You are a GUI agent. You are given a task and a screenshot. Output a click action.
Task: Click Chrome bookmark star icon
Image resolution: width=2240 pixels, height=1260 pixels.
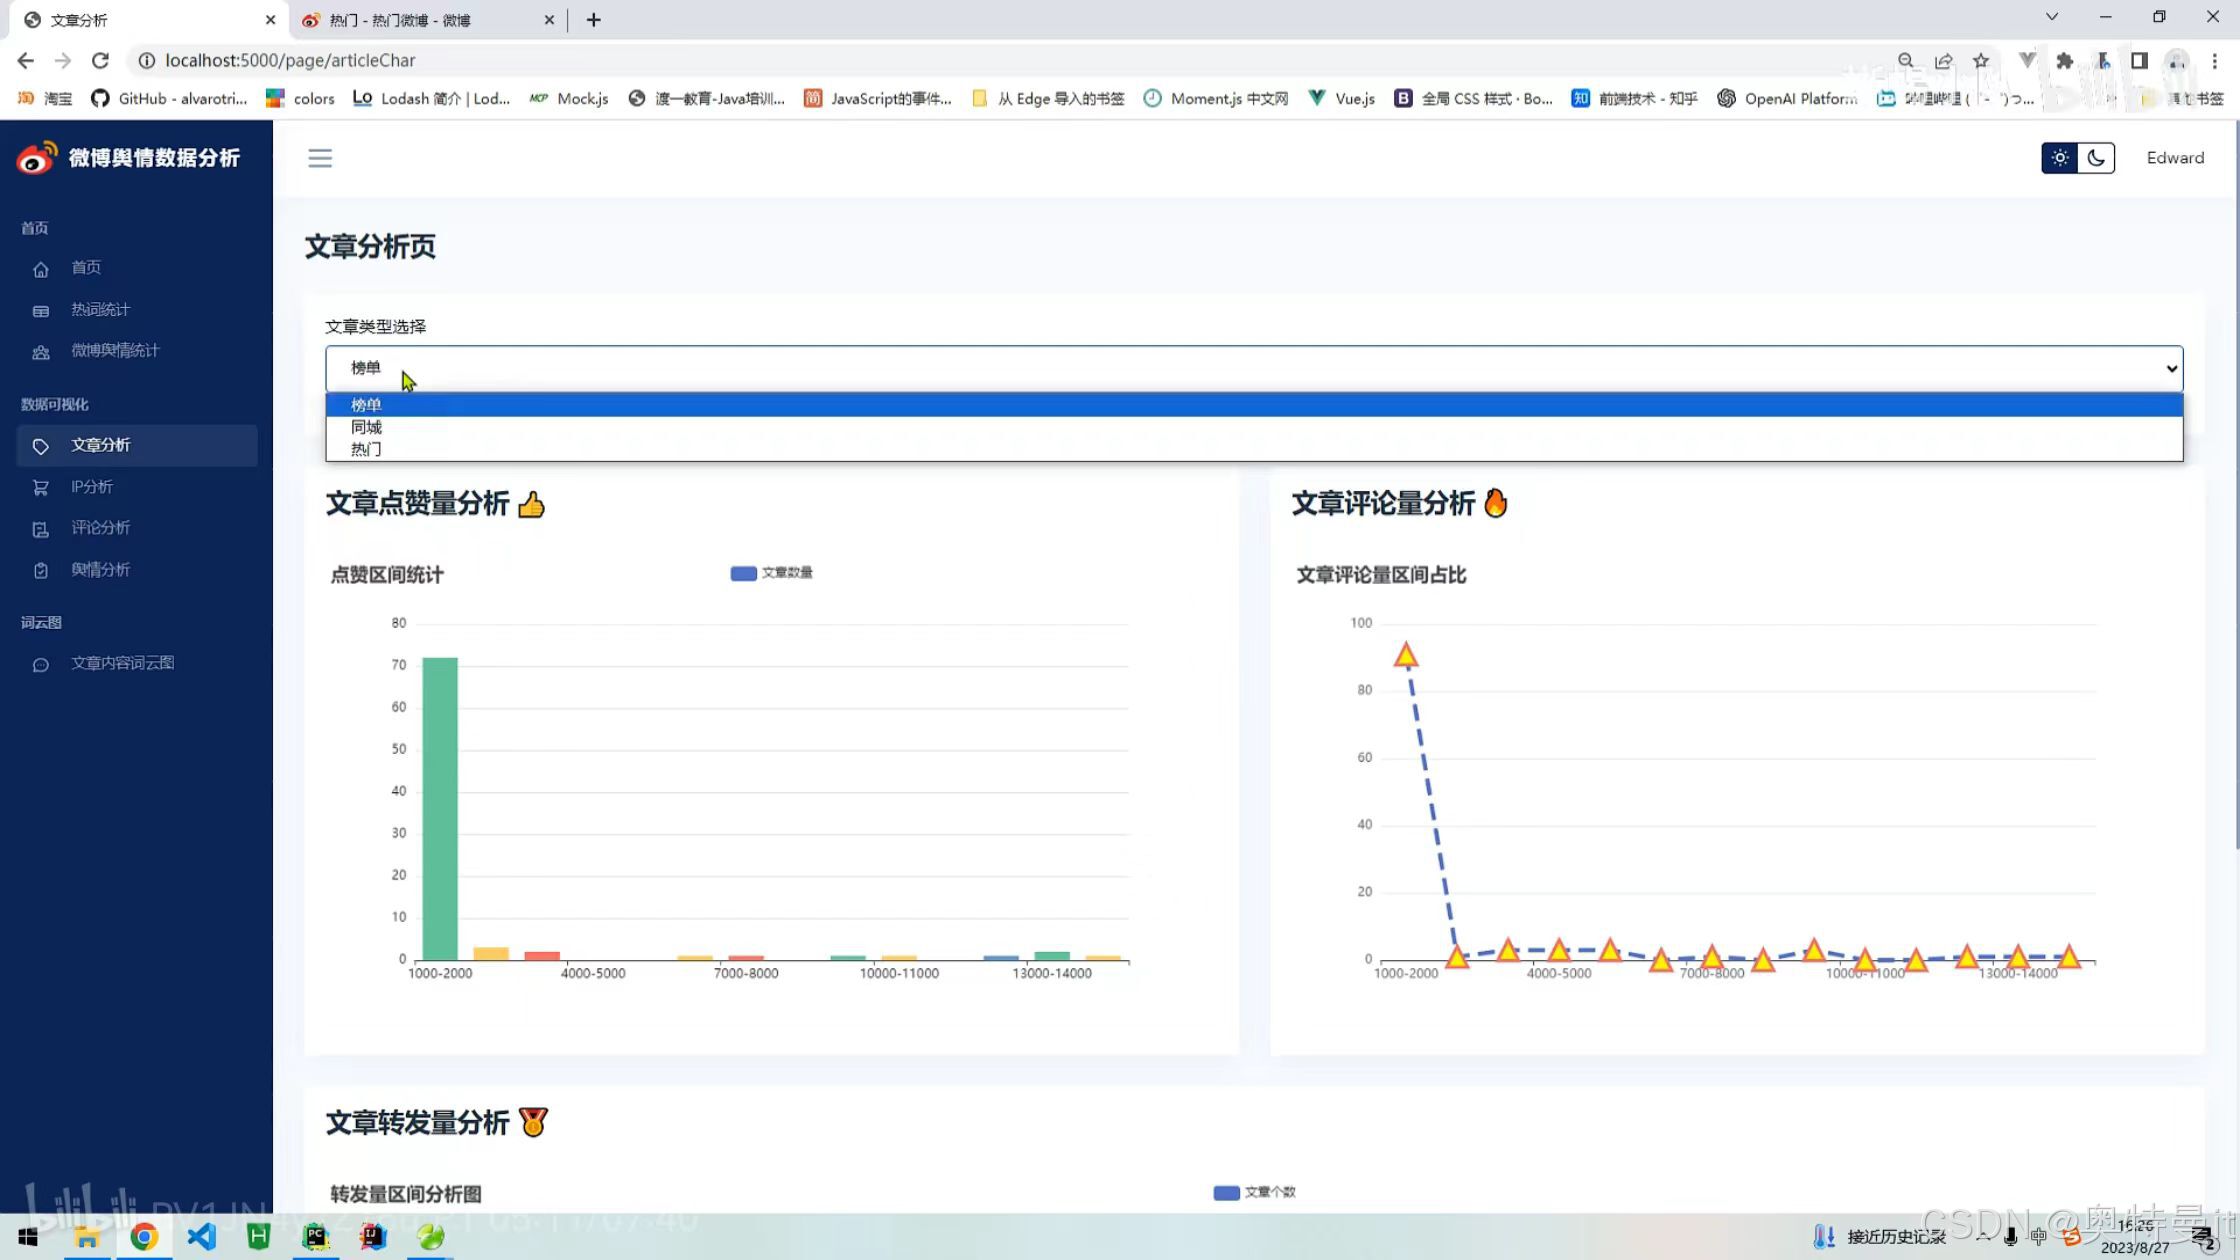pos(1980,61)
